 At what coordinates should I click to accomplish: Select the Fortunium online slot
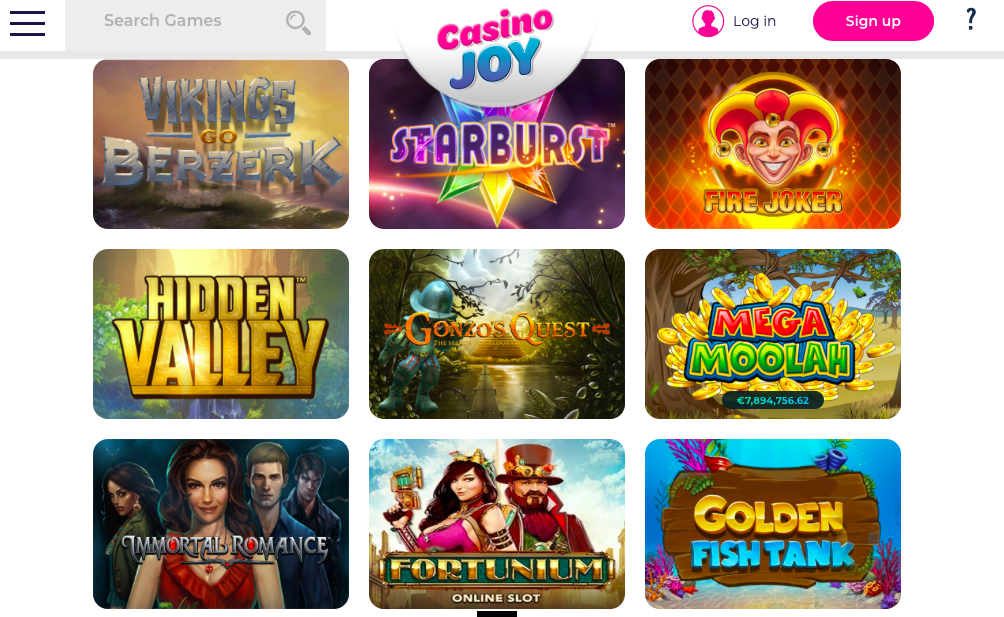[x=497, y=524]
